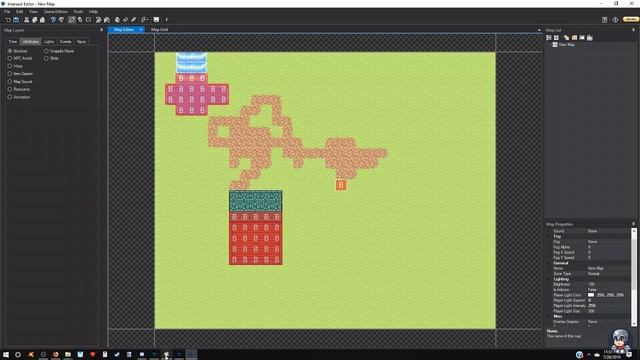This screenshot has width=640, height=360.
Task: Collapse the Fog property category
Action: click(549, 236)
